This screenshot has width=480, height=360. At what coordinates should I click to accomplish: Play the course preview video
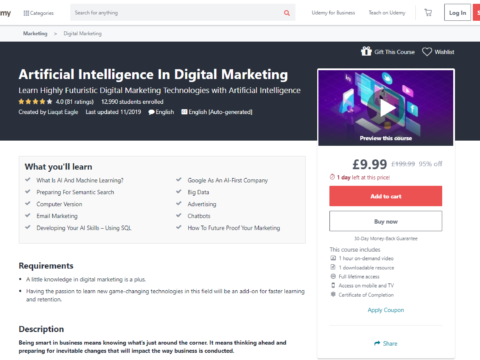coord(386,108)
